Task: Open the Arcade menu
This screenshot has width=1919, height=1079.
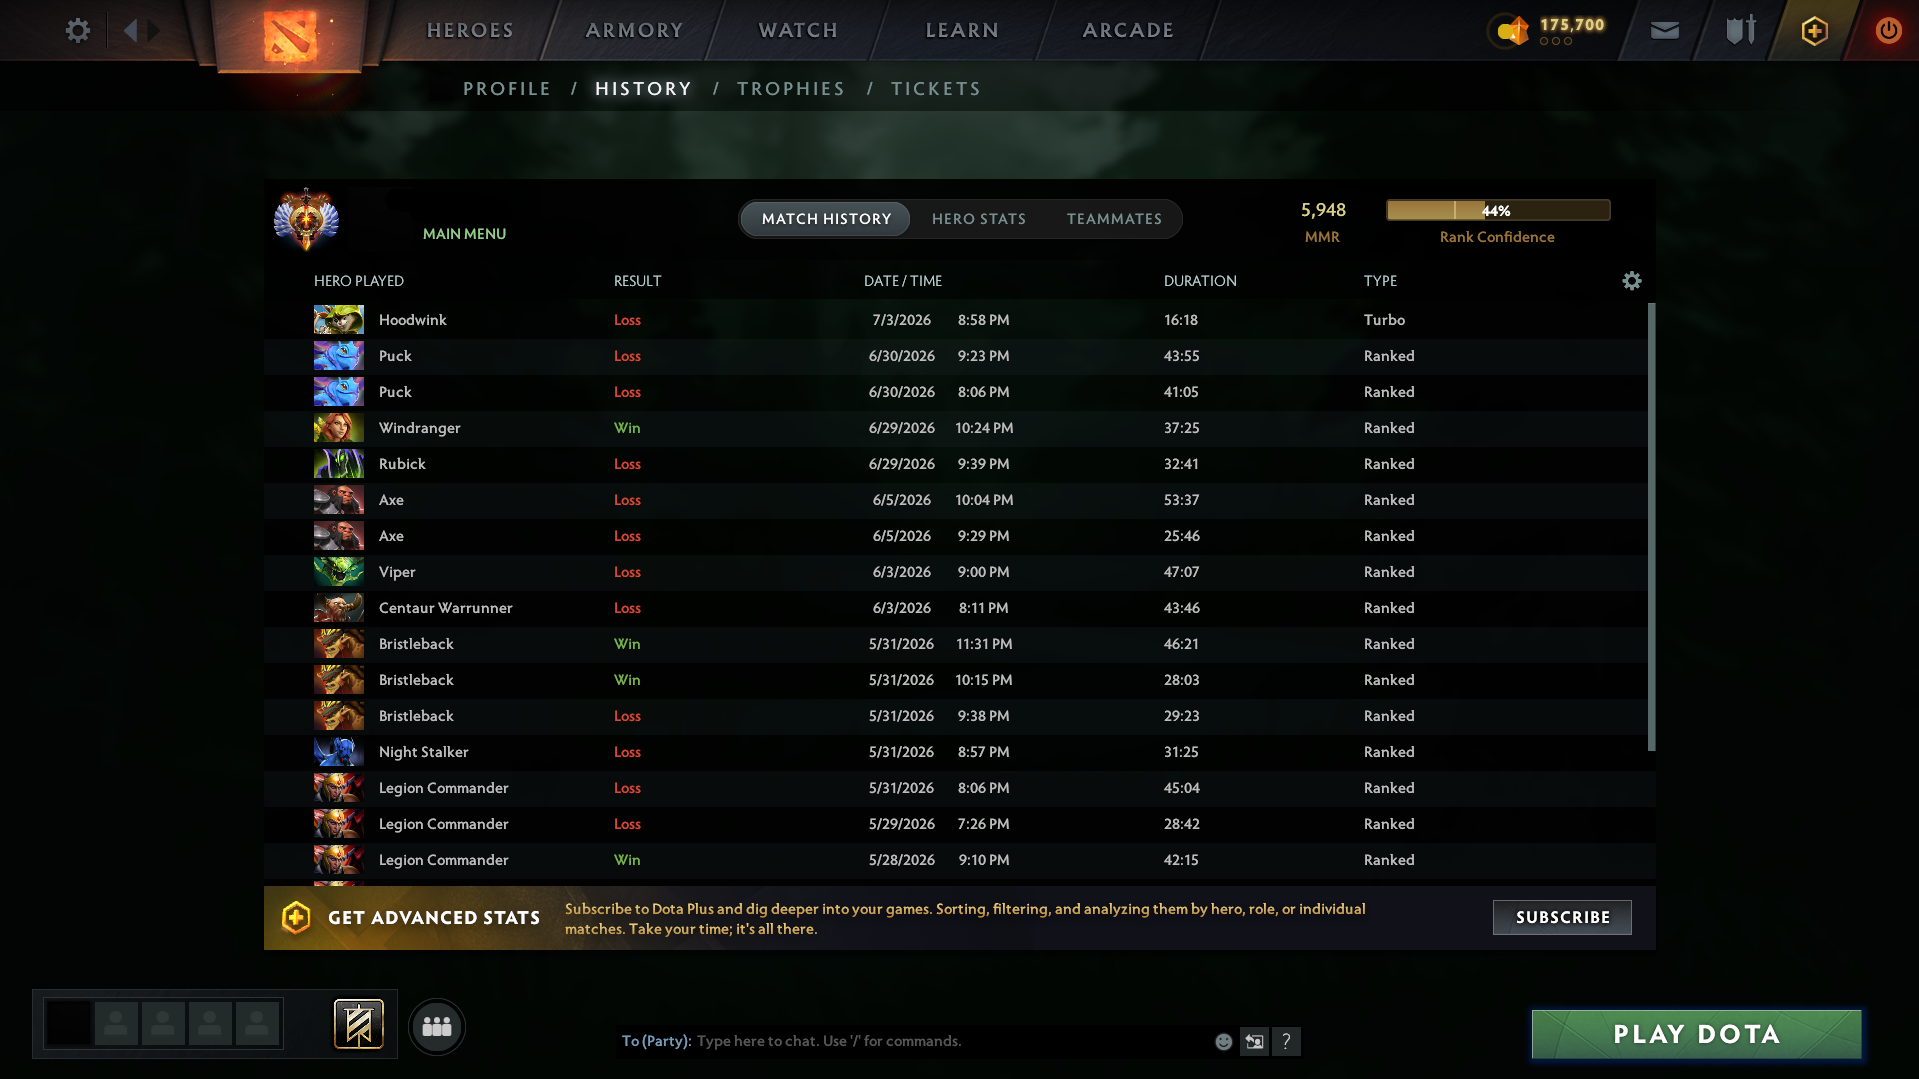Action: pos(1128,31)
